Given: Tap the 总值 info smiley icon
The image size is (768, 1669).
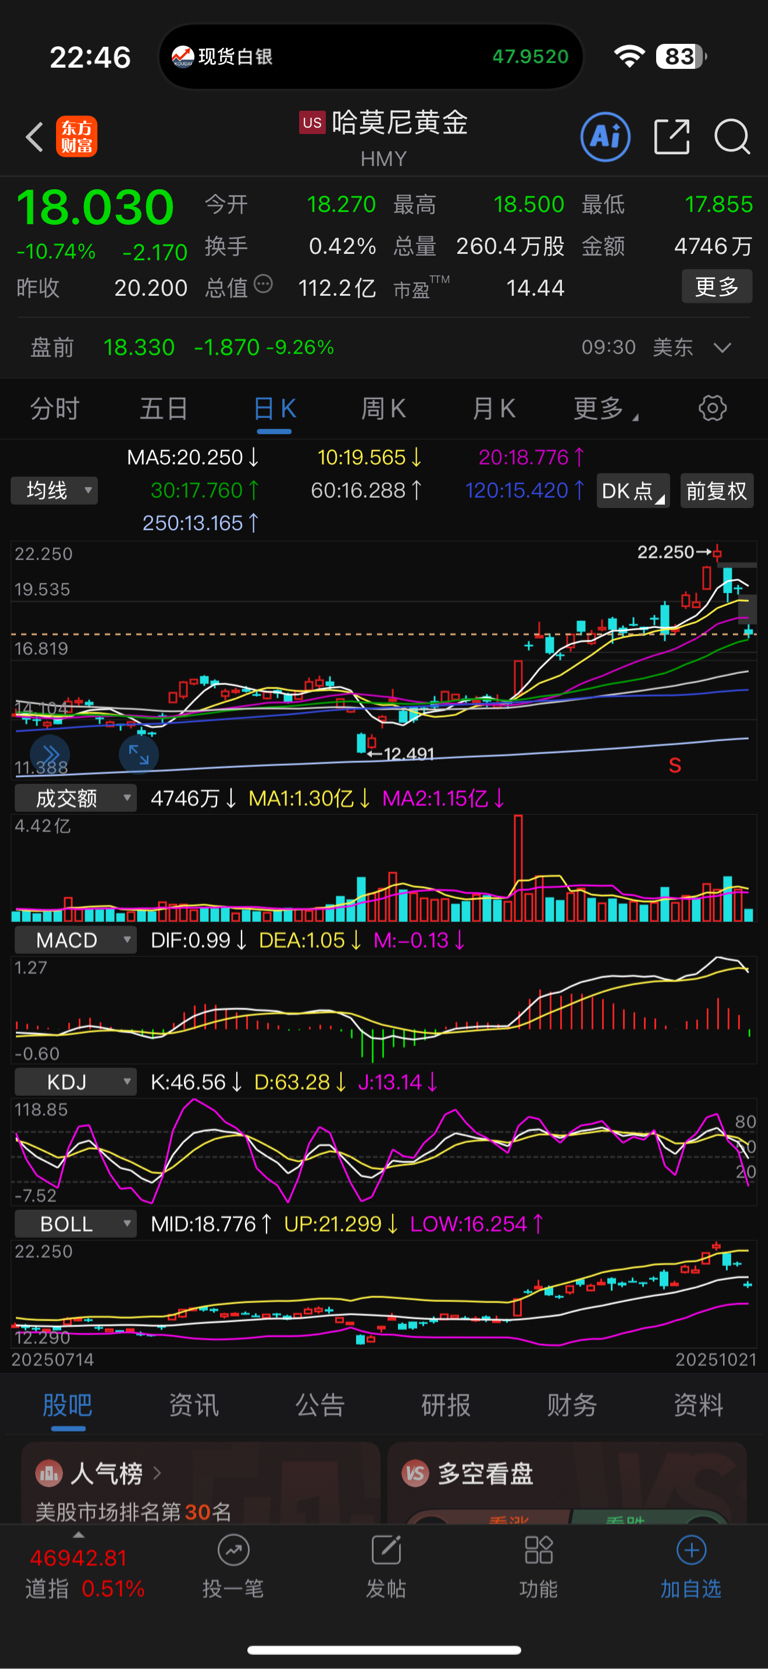Looking at the screenshot, I should (x=263, y=285).
